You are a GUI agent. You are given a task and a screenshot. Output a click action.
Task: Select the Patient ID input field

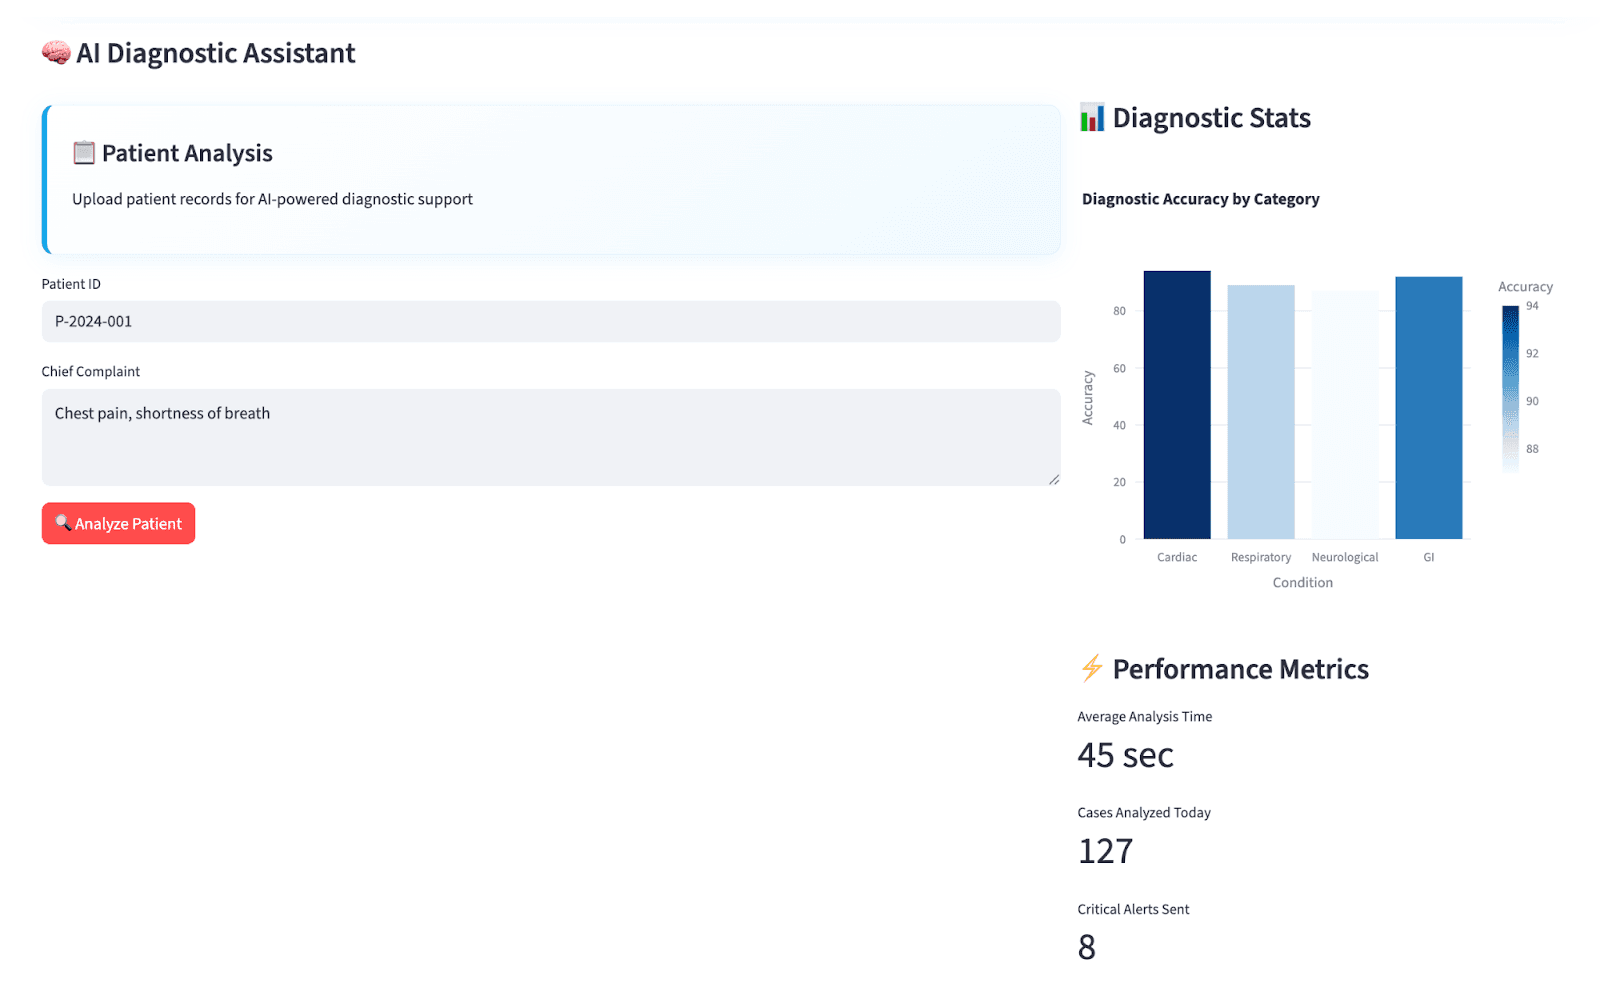click(550, 321)
